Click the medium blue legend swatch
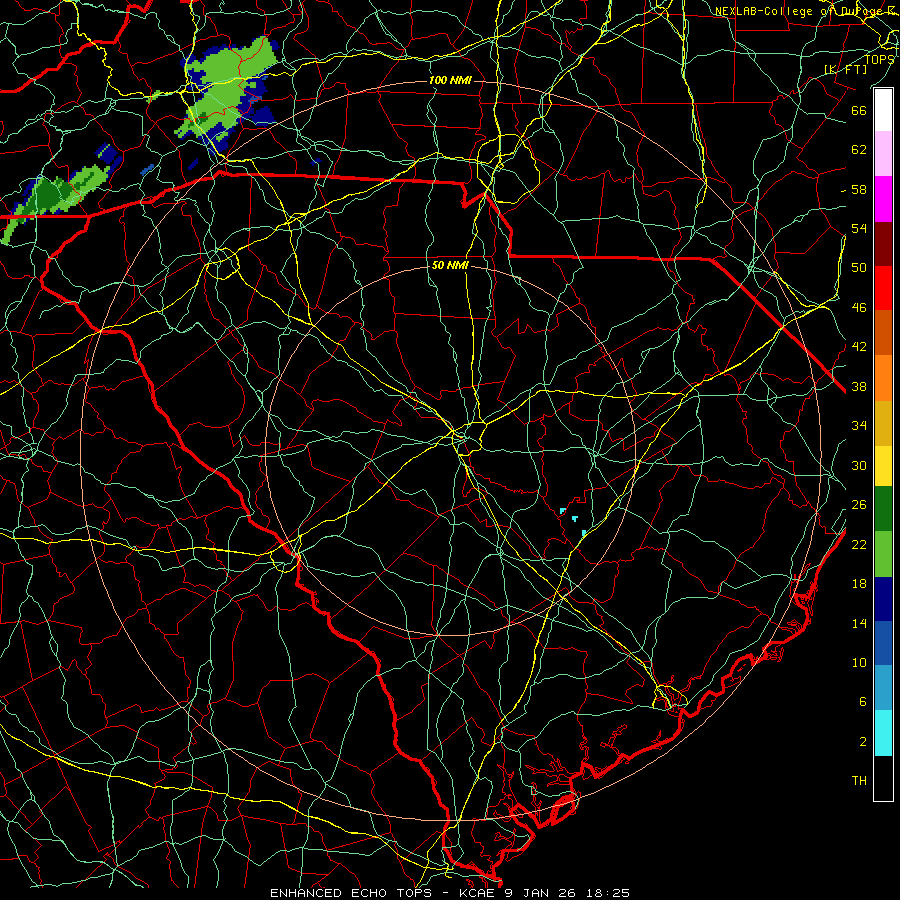Screen dimensions: 900x900 (883, 643)
